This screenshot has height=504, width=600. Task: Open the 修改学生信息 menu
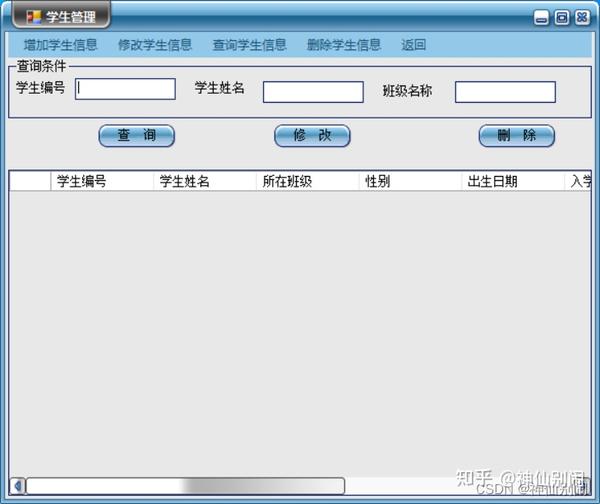(x=155, y=45)
